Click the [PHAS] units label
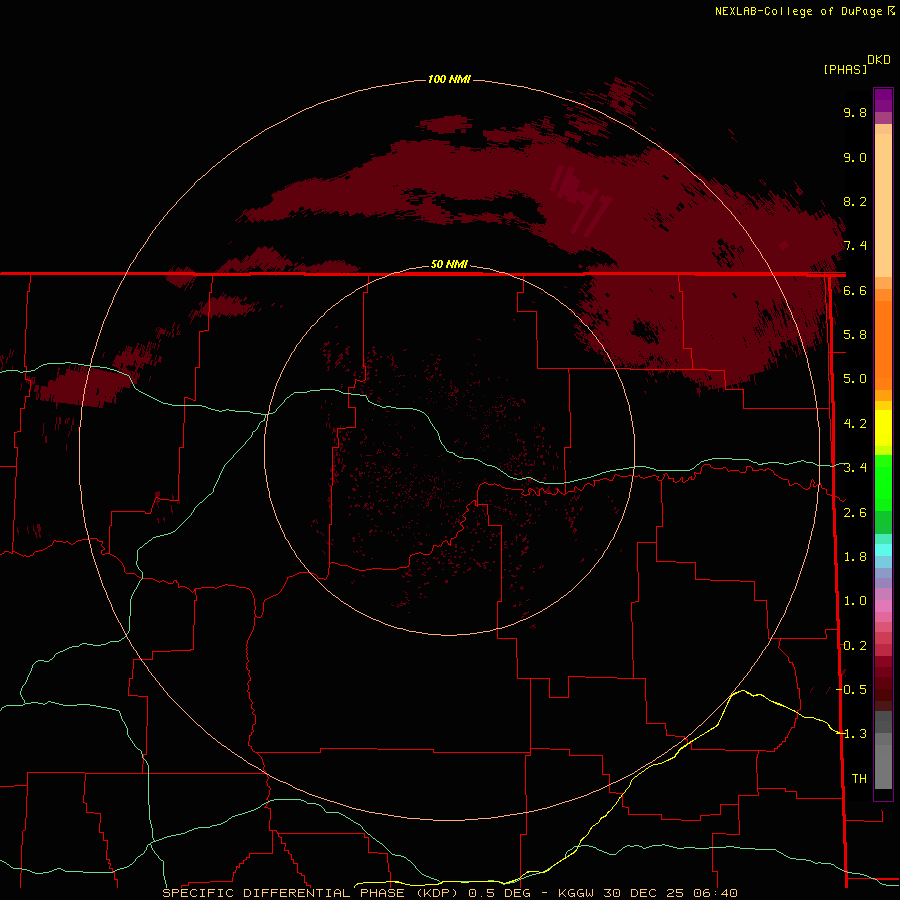Image resolution: width=900 pixels, height=900 pixels. coord(845,69)
